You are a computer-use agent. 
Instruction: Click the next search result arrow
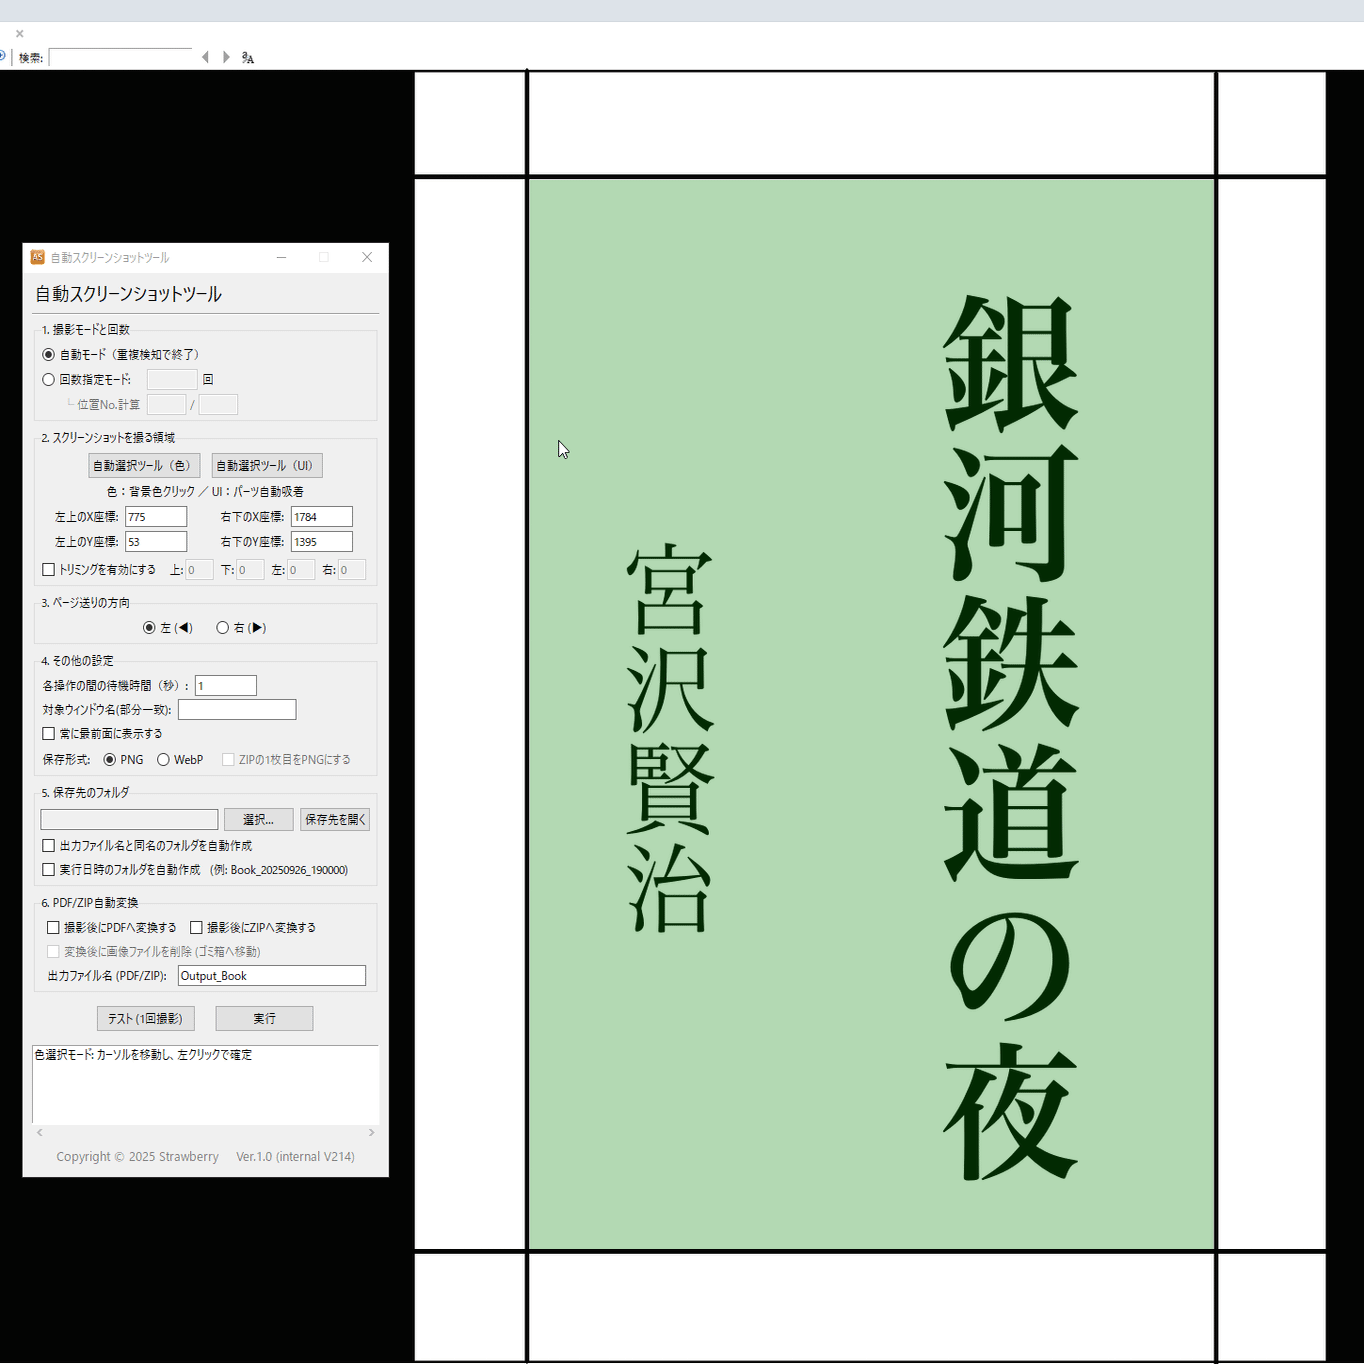226,57
